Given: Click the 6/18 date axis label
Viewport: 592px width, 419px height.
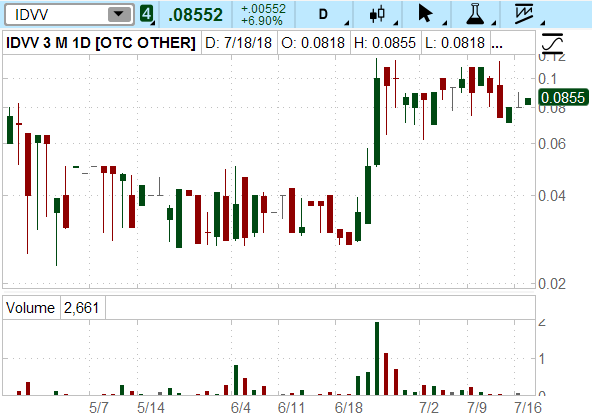Looking at the screenshot, I should point(348,408).
